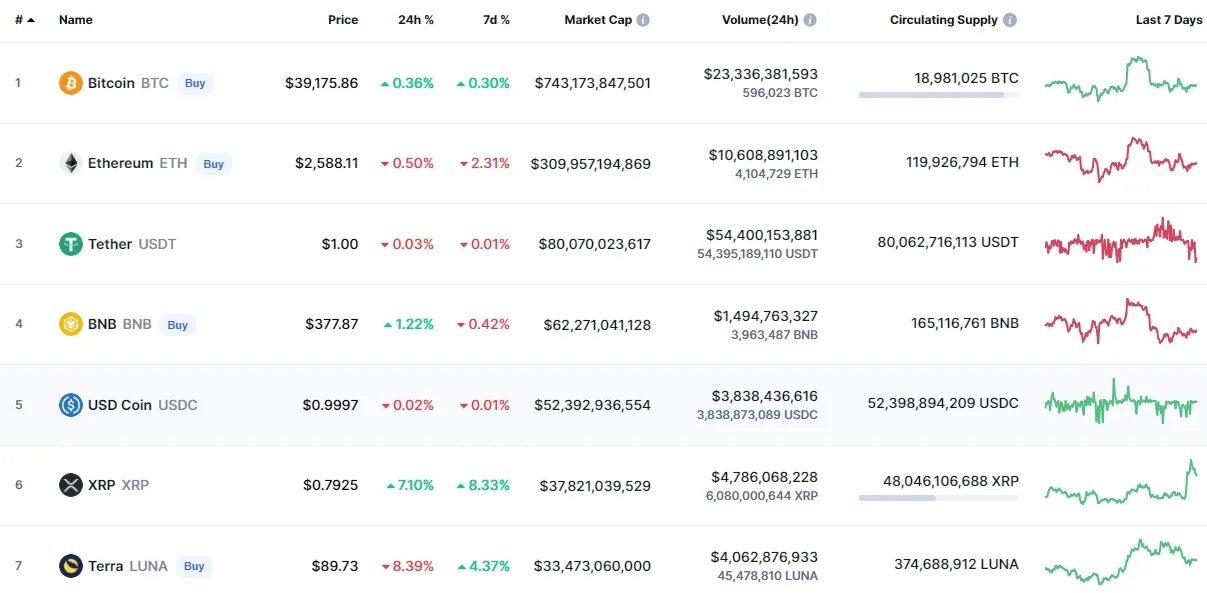Click the Buy button next to BNB
Screen dimensions: 1207x593
pyautogui.click(x=178, y=325)
